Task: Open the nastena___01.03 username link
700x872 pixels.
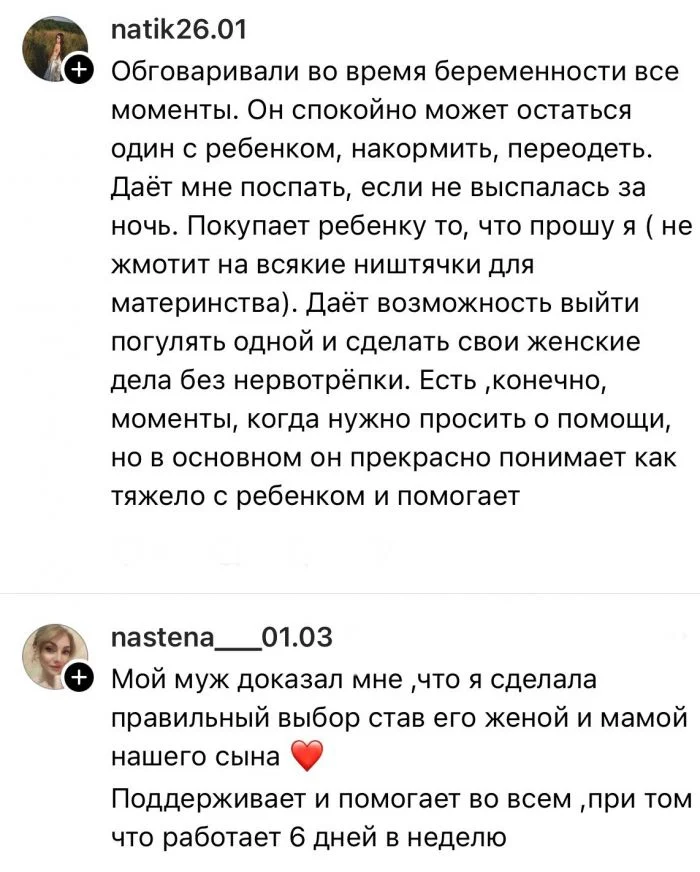Action: [221, 638]
